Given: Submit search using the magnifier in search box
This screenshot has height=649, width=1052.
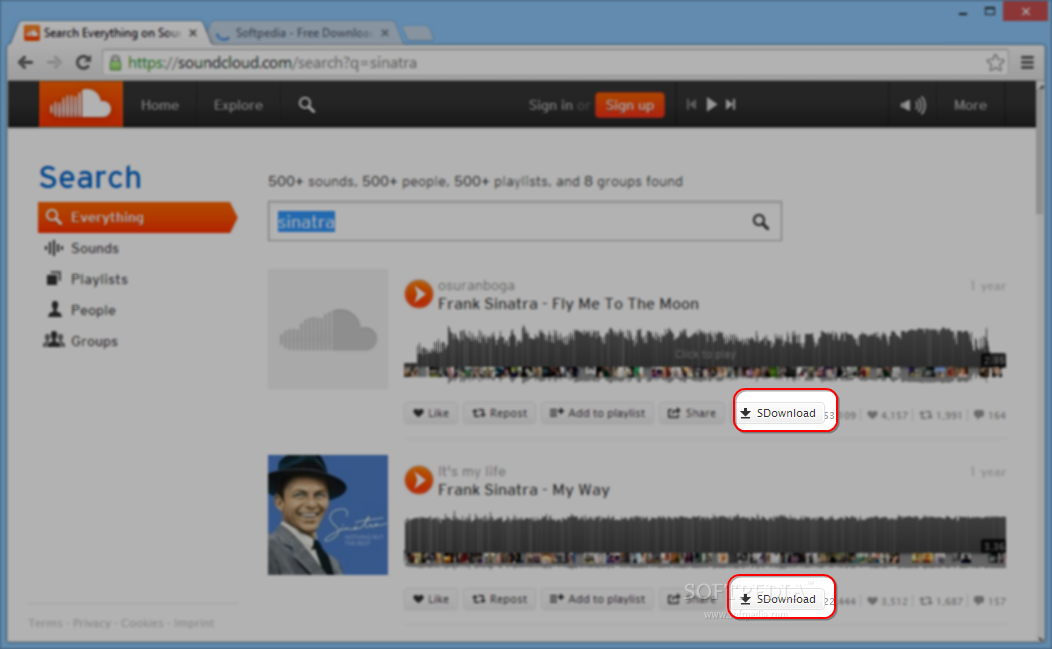Looking at the screenshot, I should pyautogui.click(x=760, y=221).
